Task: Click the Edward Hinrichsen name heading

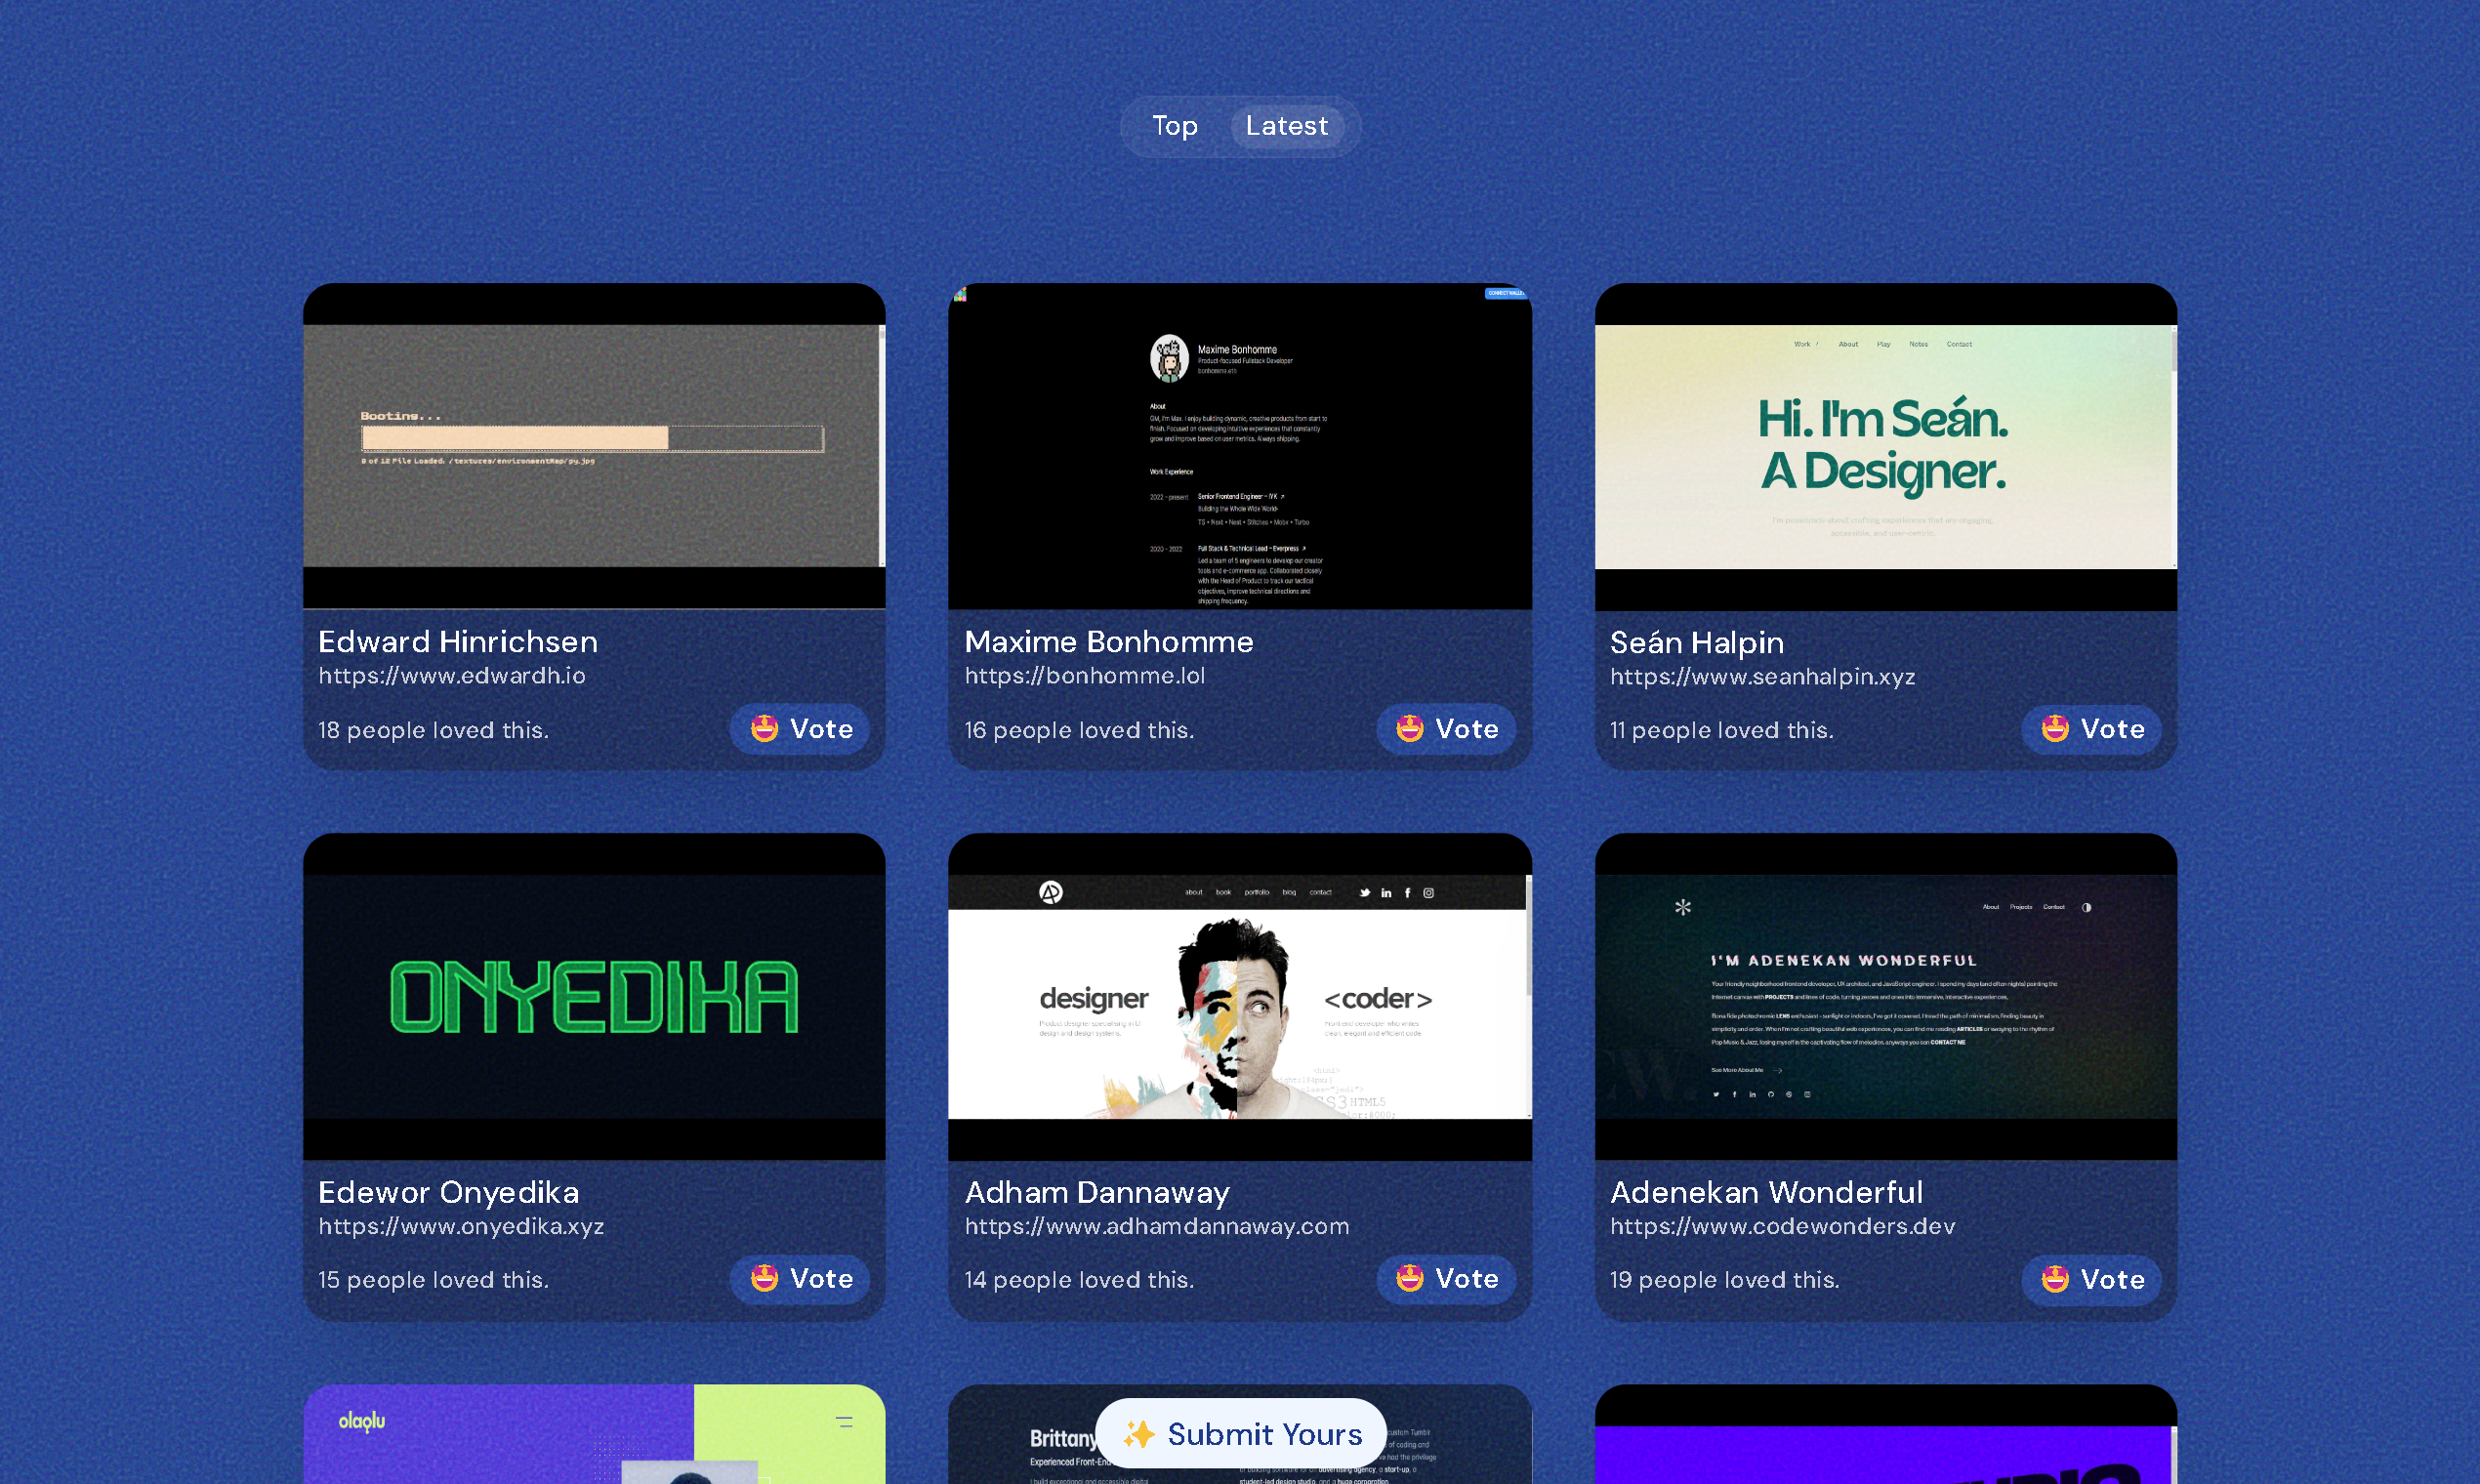Action: click(x=458, y=641)
